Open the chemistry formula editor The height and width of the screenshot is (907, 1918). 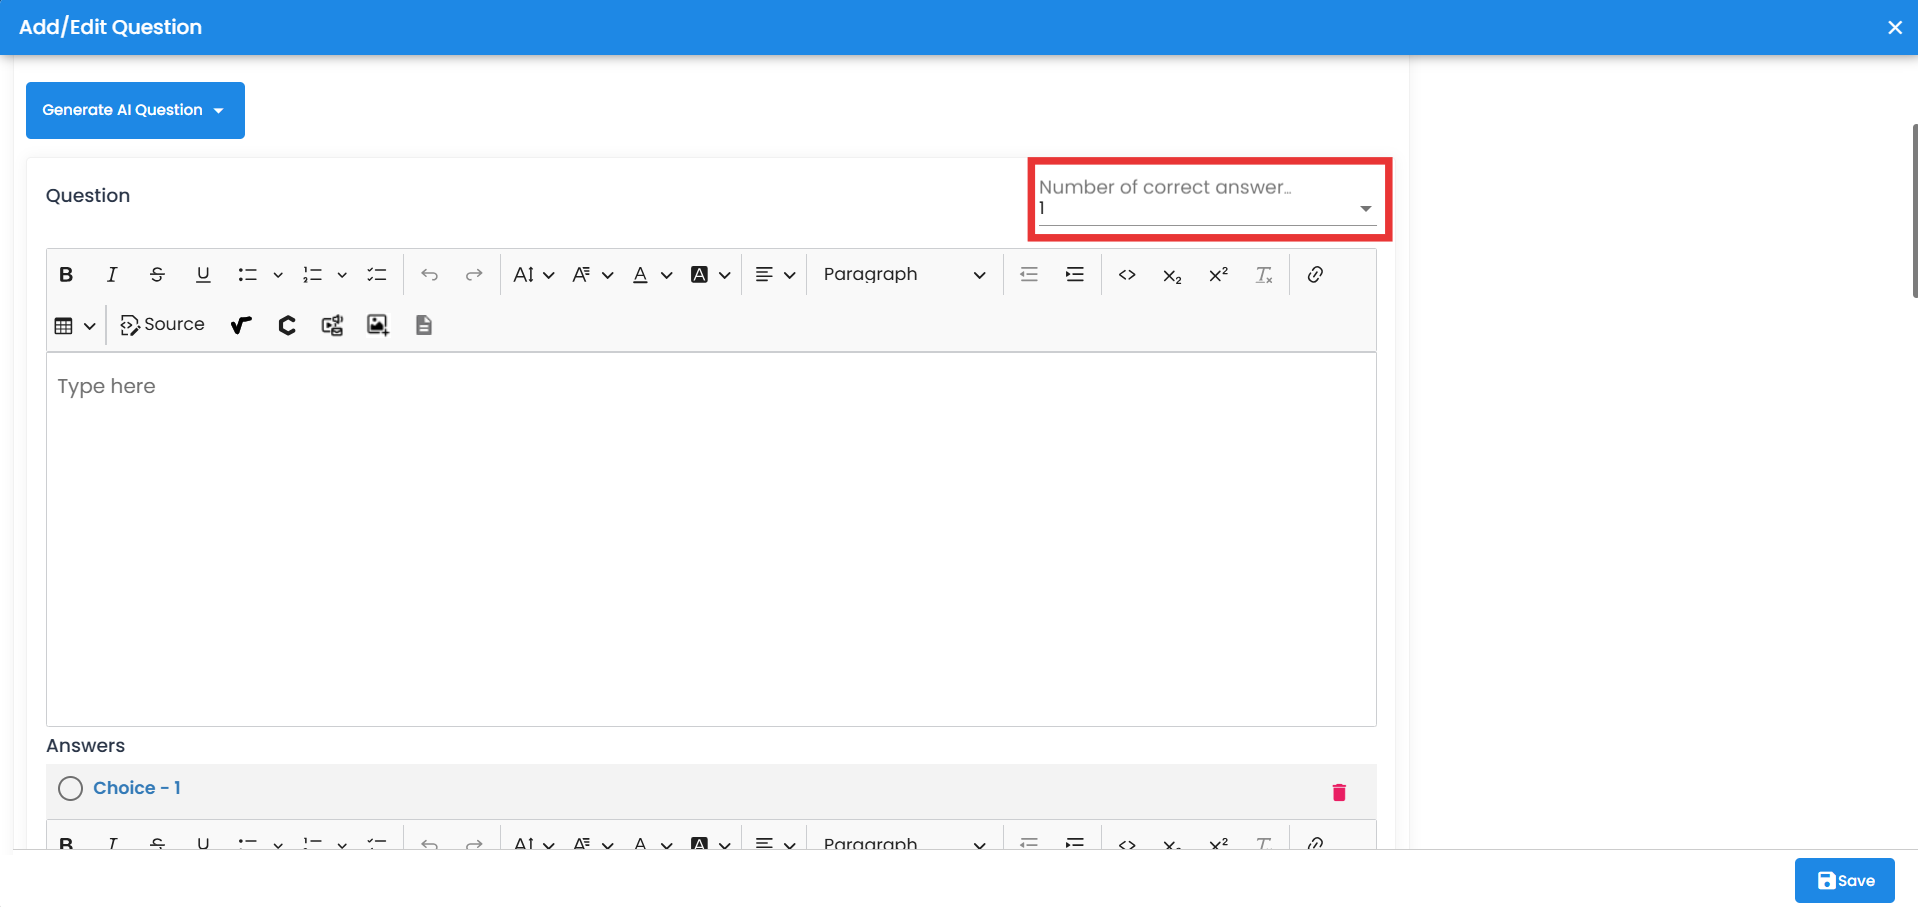pos(287,325)
